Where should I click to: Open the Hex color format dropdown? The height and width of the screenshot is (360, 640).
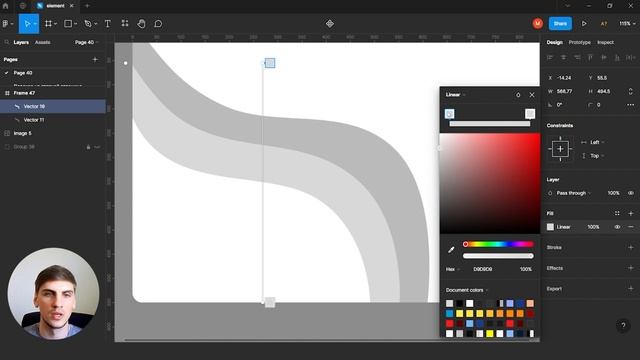[x=453, y=269]
